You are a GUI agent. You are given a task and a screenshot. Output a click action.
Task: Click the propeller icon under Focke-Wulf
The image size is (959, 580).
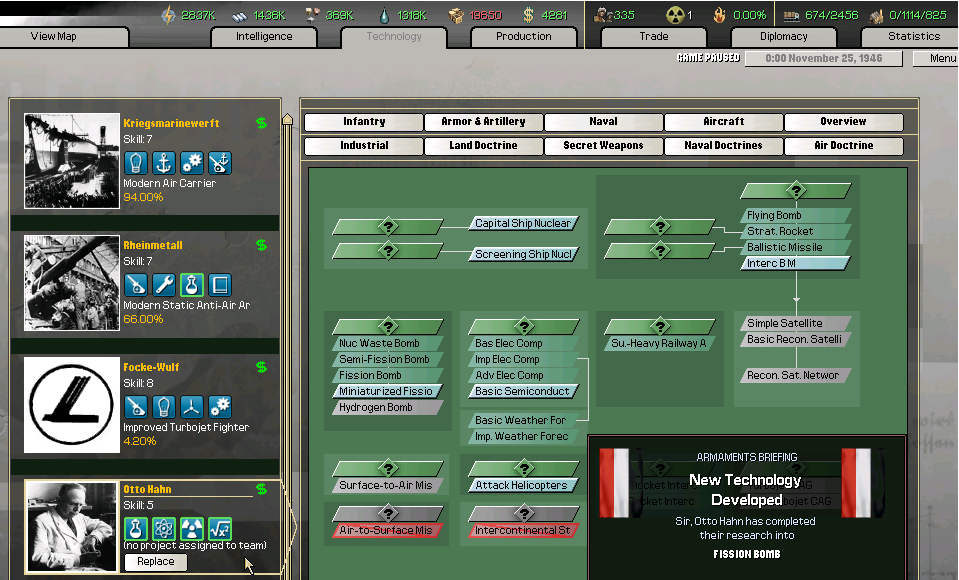pos(192,407)
